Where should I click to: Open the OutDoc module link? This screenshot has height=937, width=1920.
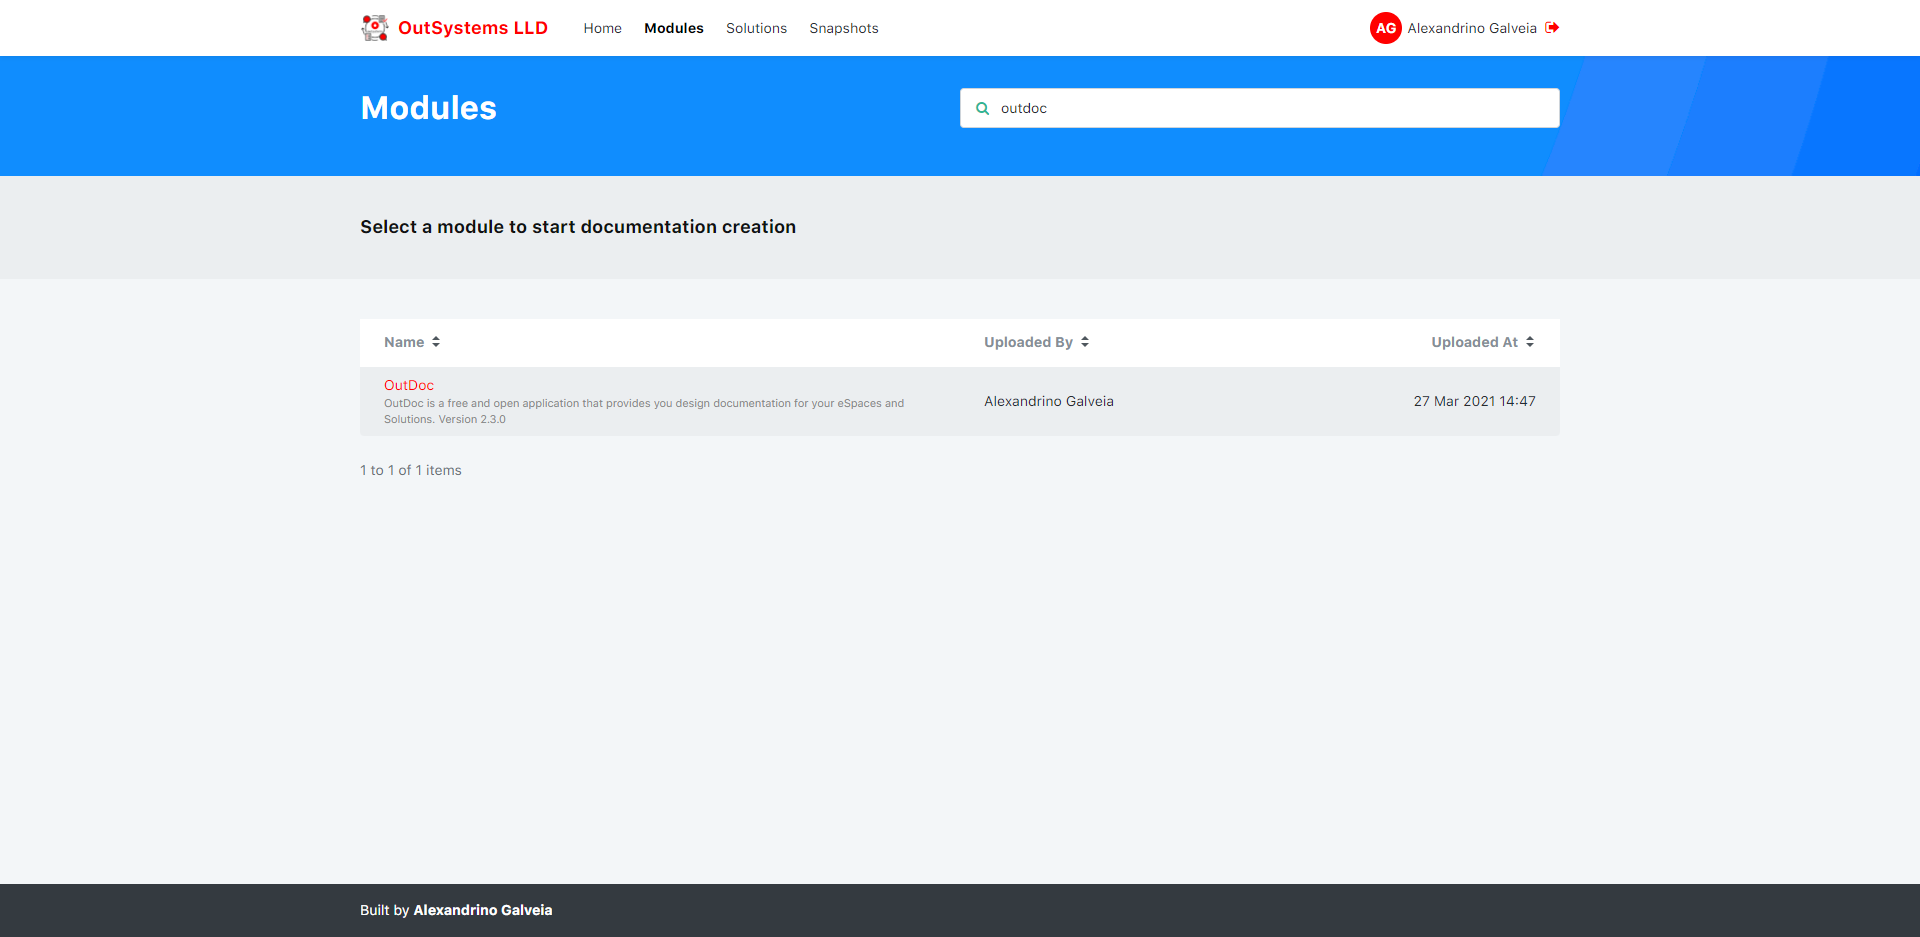[x=409, y=385]
